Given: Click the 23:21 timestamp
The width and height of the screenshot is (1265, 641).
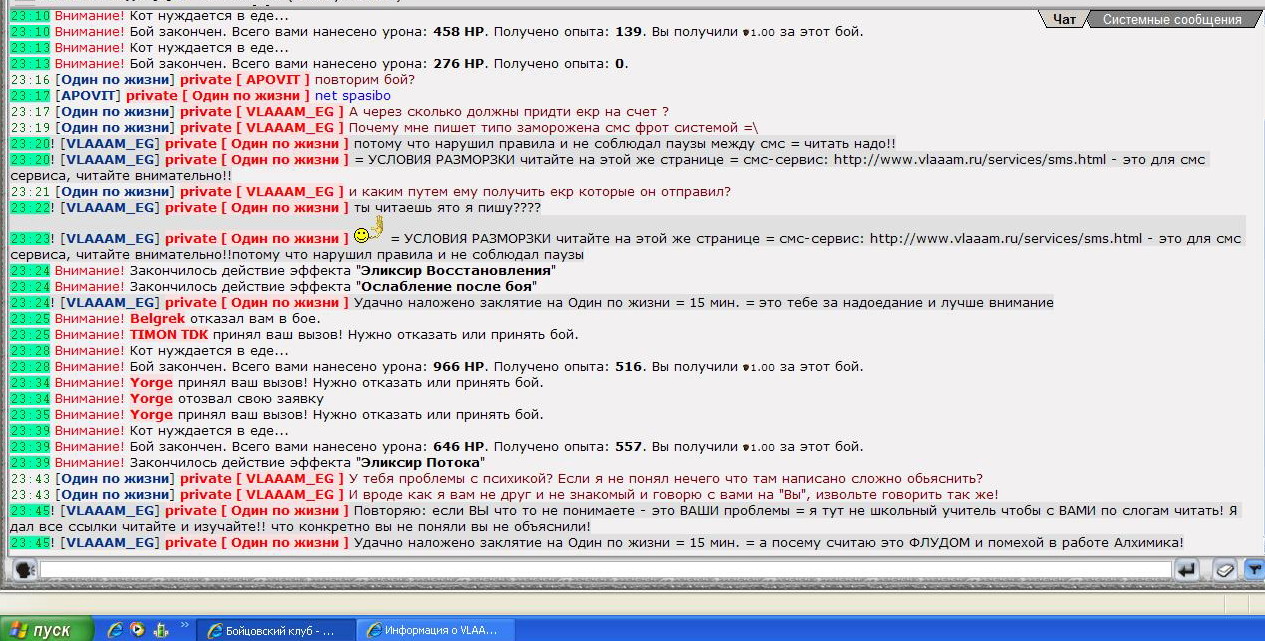Looking at the screenshot, I should coord(30,192).
